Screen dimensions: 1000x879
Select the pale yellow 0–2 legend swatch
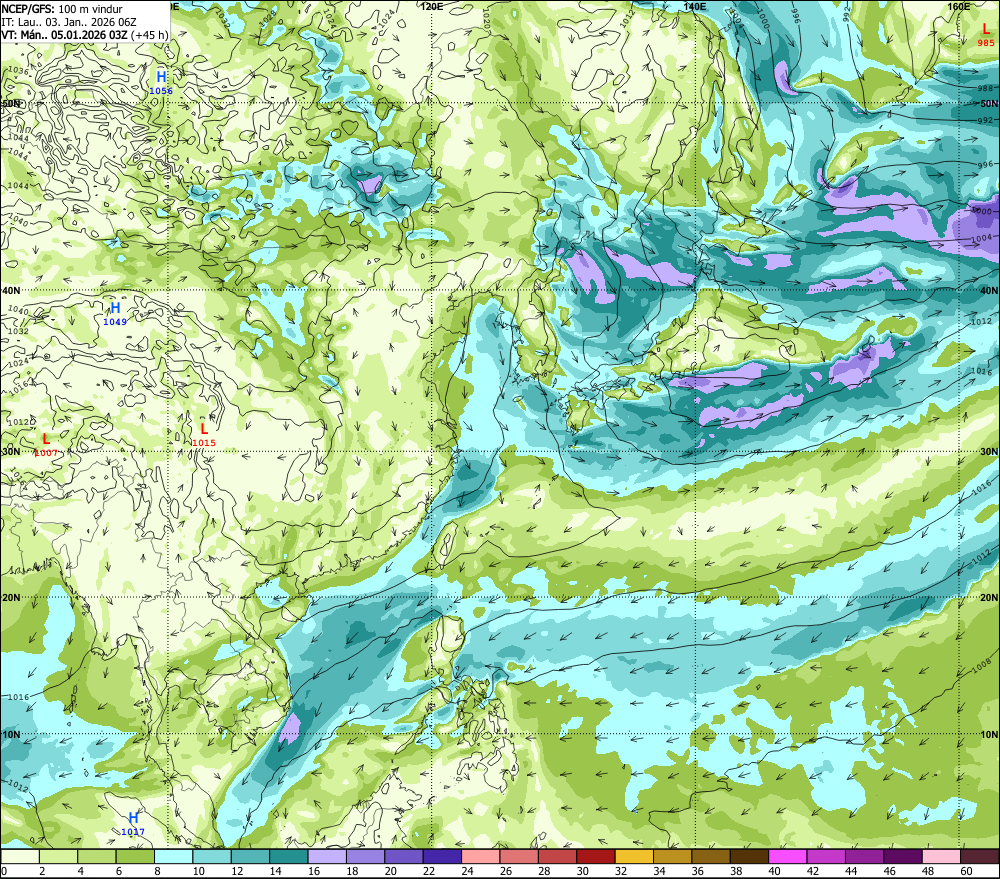click(20, 857)
